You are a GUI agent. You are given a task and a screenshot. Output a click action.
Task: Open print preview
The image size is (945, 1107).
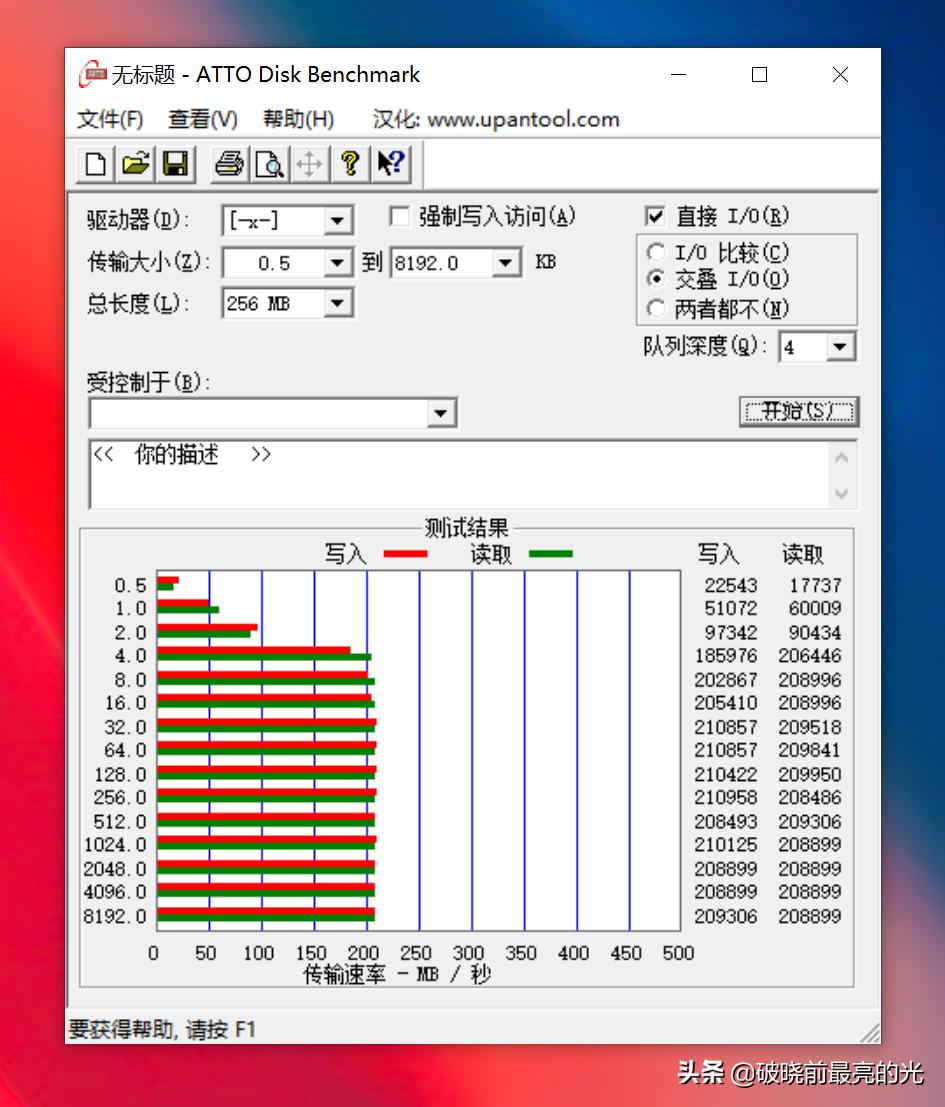pos(269,164)
